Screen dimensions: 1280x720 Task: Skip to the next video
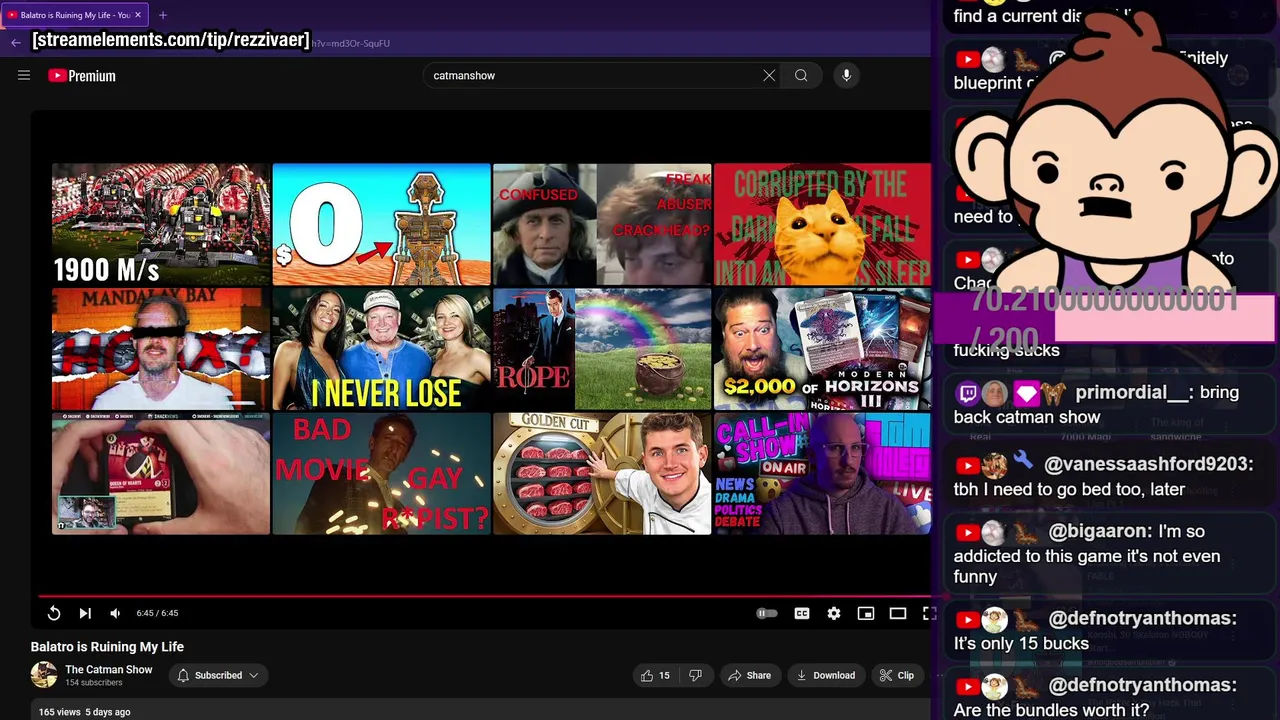point(85,613)
